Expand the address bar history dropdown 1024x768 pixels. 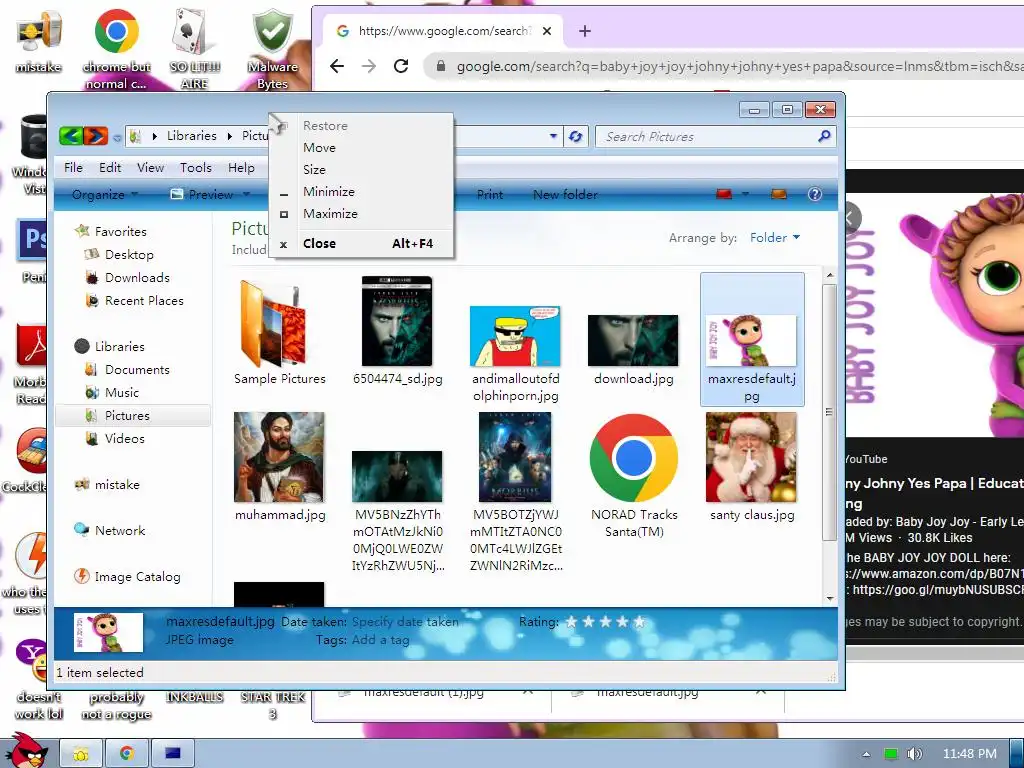553,136
